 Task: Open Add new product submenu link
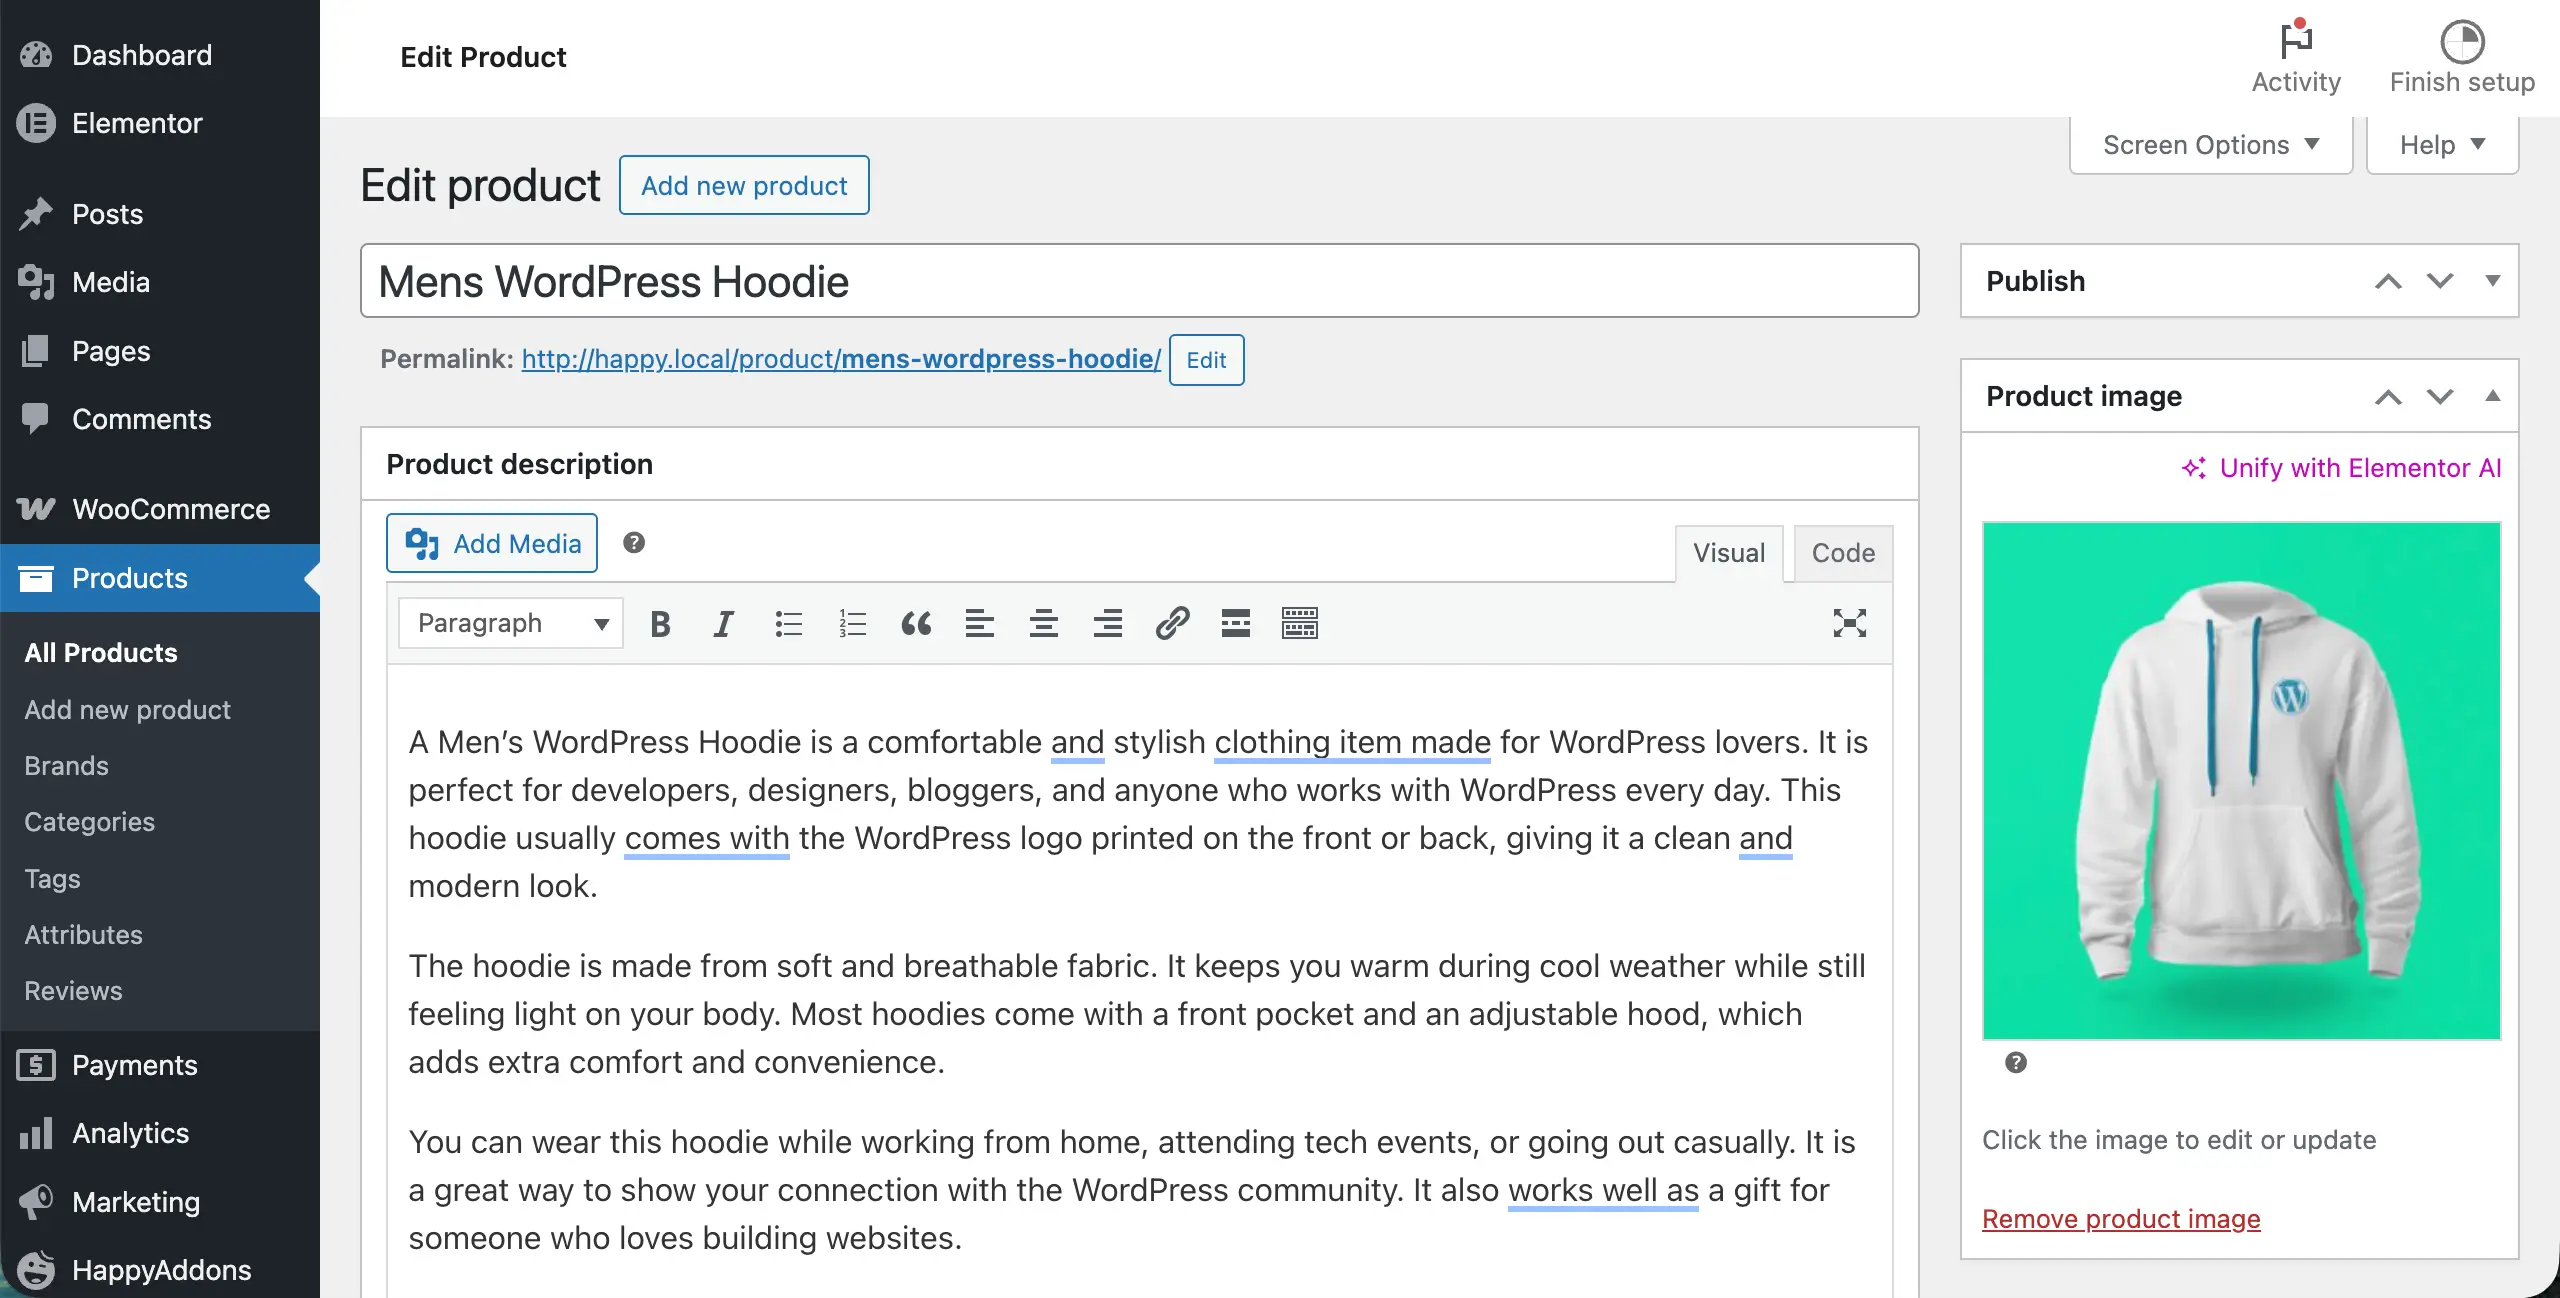pos(127,710)
